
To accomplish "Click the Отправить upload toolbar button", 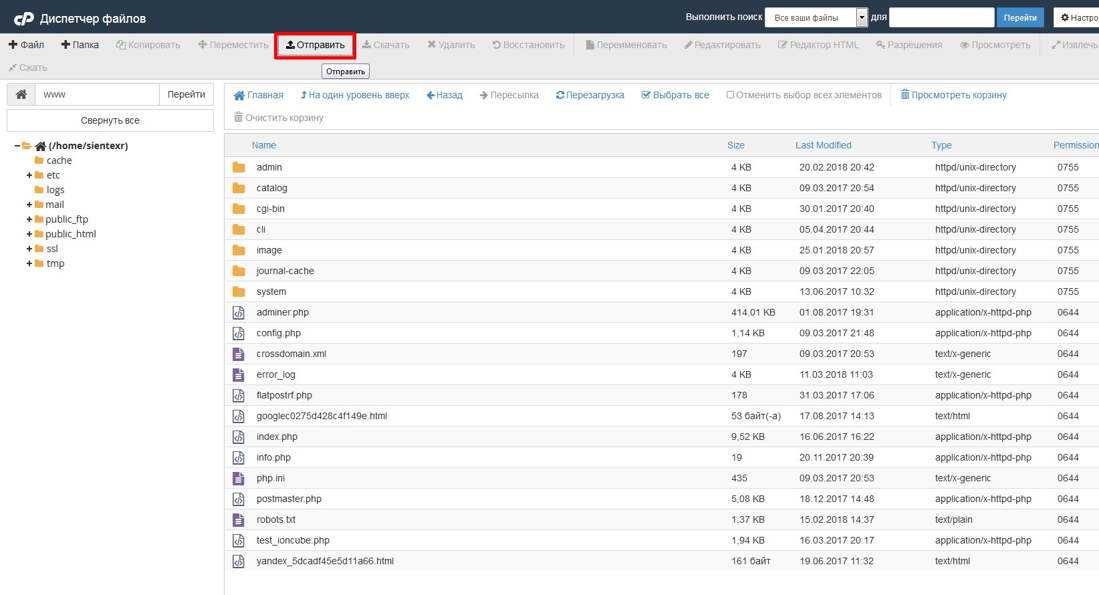I will (315, 45).
